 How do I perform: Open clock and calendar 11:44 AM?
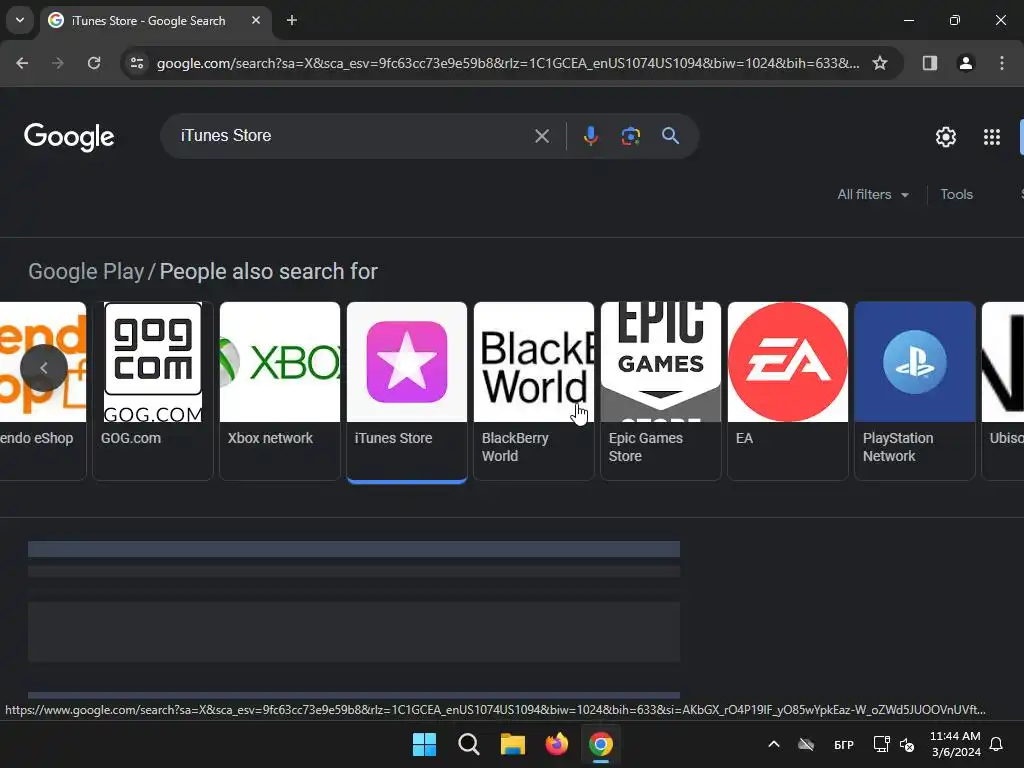point(955,744)
